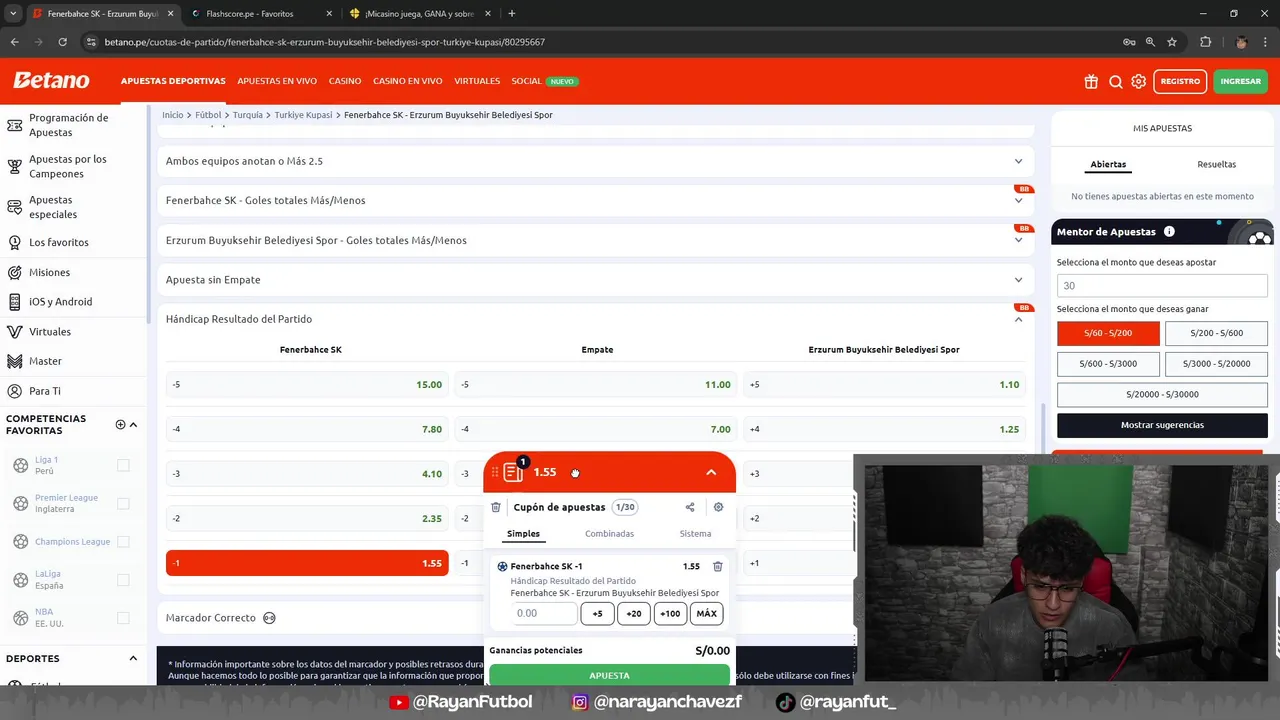Open bet slip settings gear
The height and width of the screenshot is (720, 1280).
tap(718, 507)
